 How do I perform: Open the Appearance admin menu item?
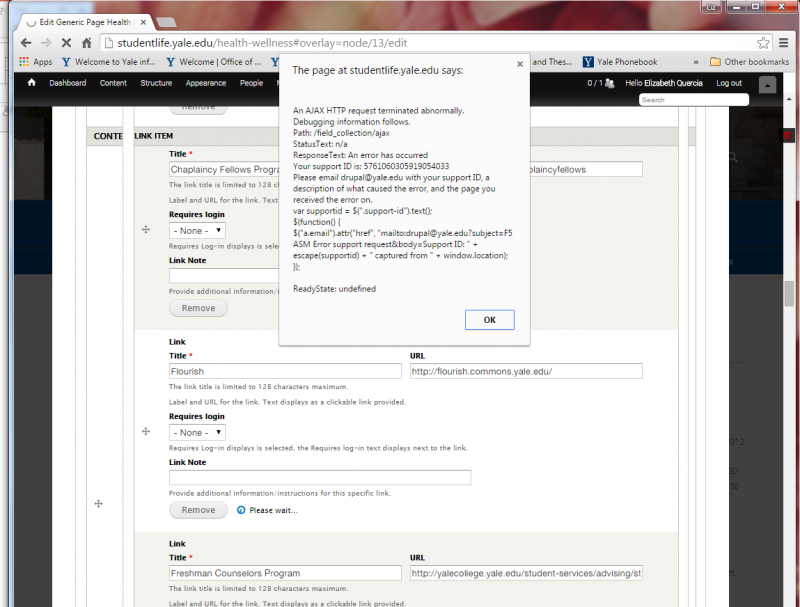coord(206,83)
